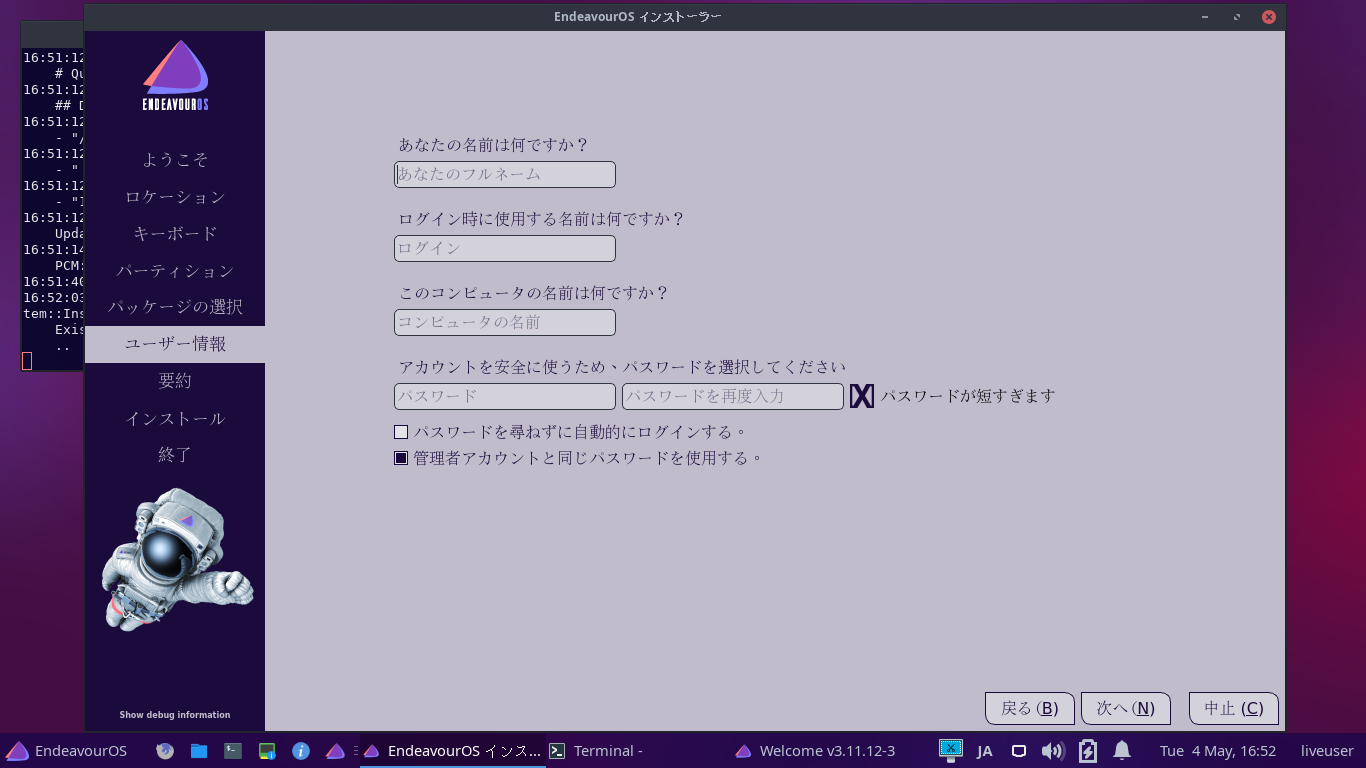1366x768 pixels.
Task: Click the パスワードが短すぎます warning text
Action: (967, 396)
